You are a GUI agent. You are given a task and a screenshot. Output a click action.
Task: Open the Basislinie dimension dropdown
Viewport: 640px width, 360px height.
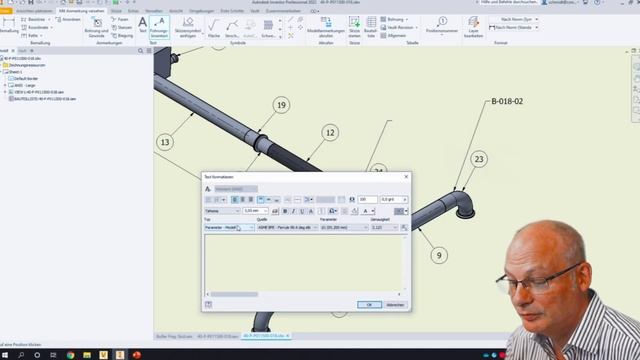[49, 19]
